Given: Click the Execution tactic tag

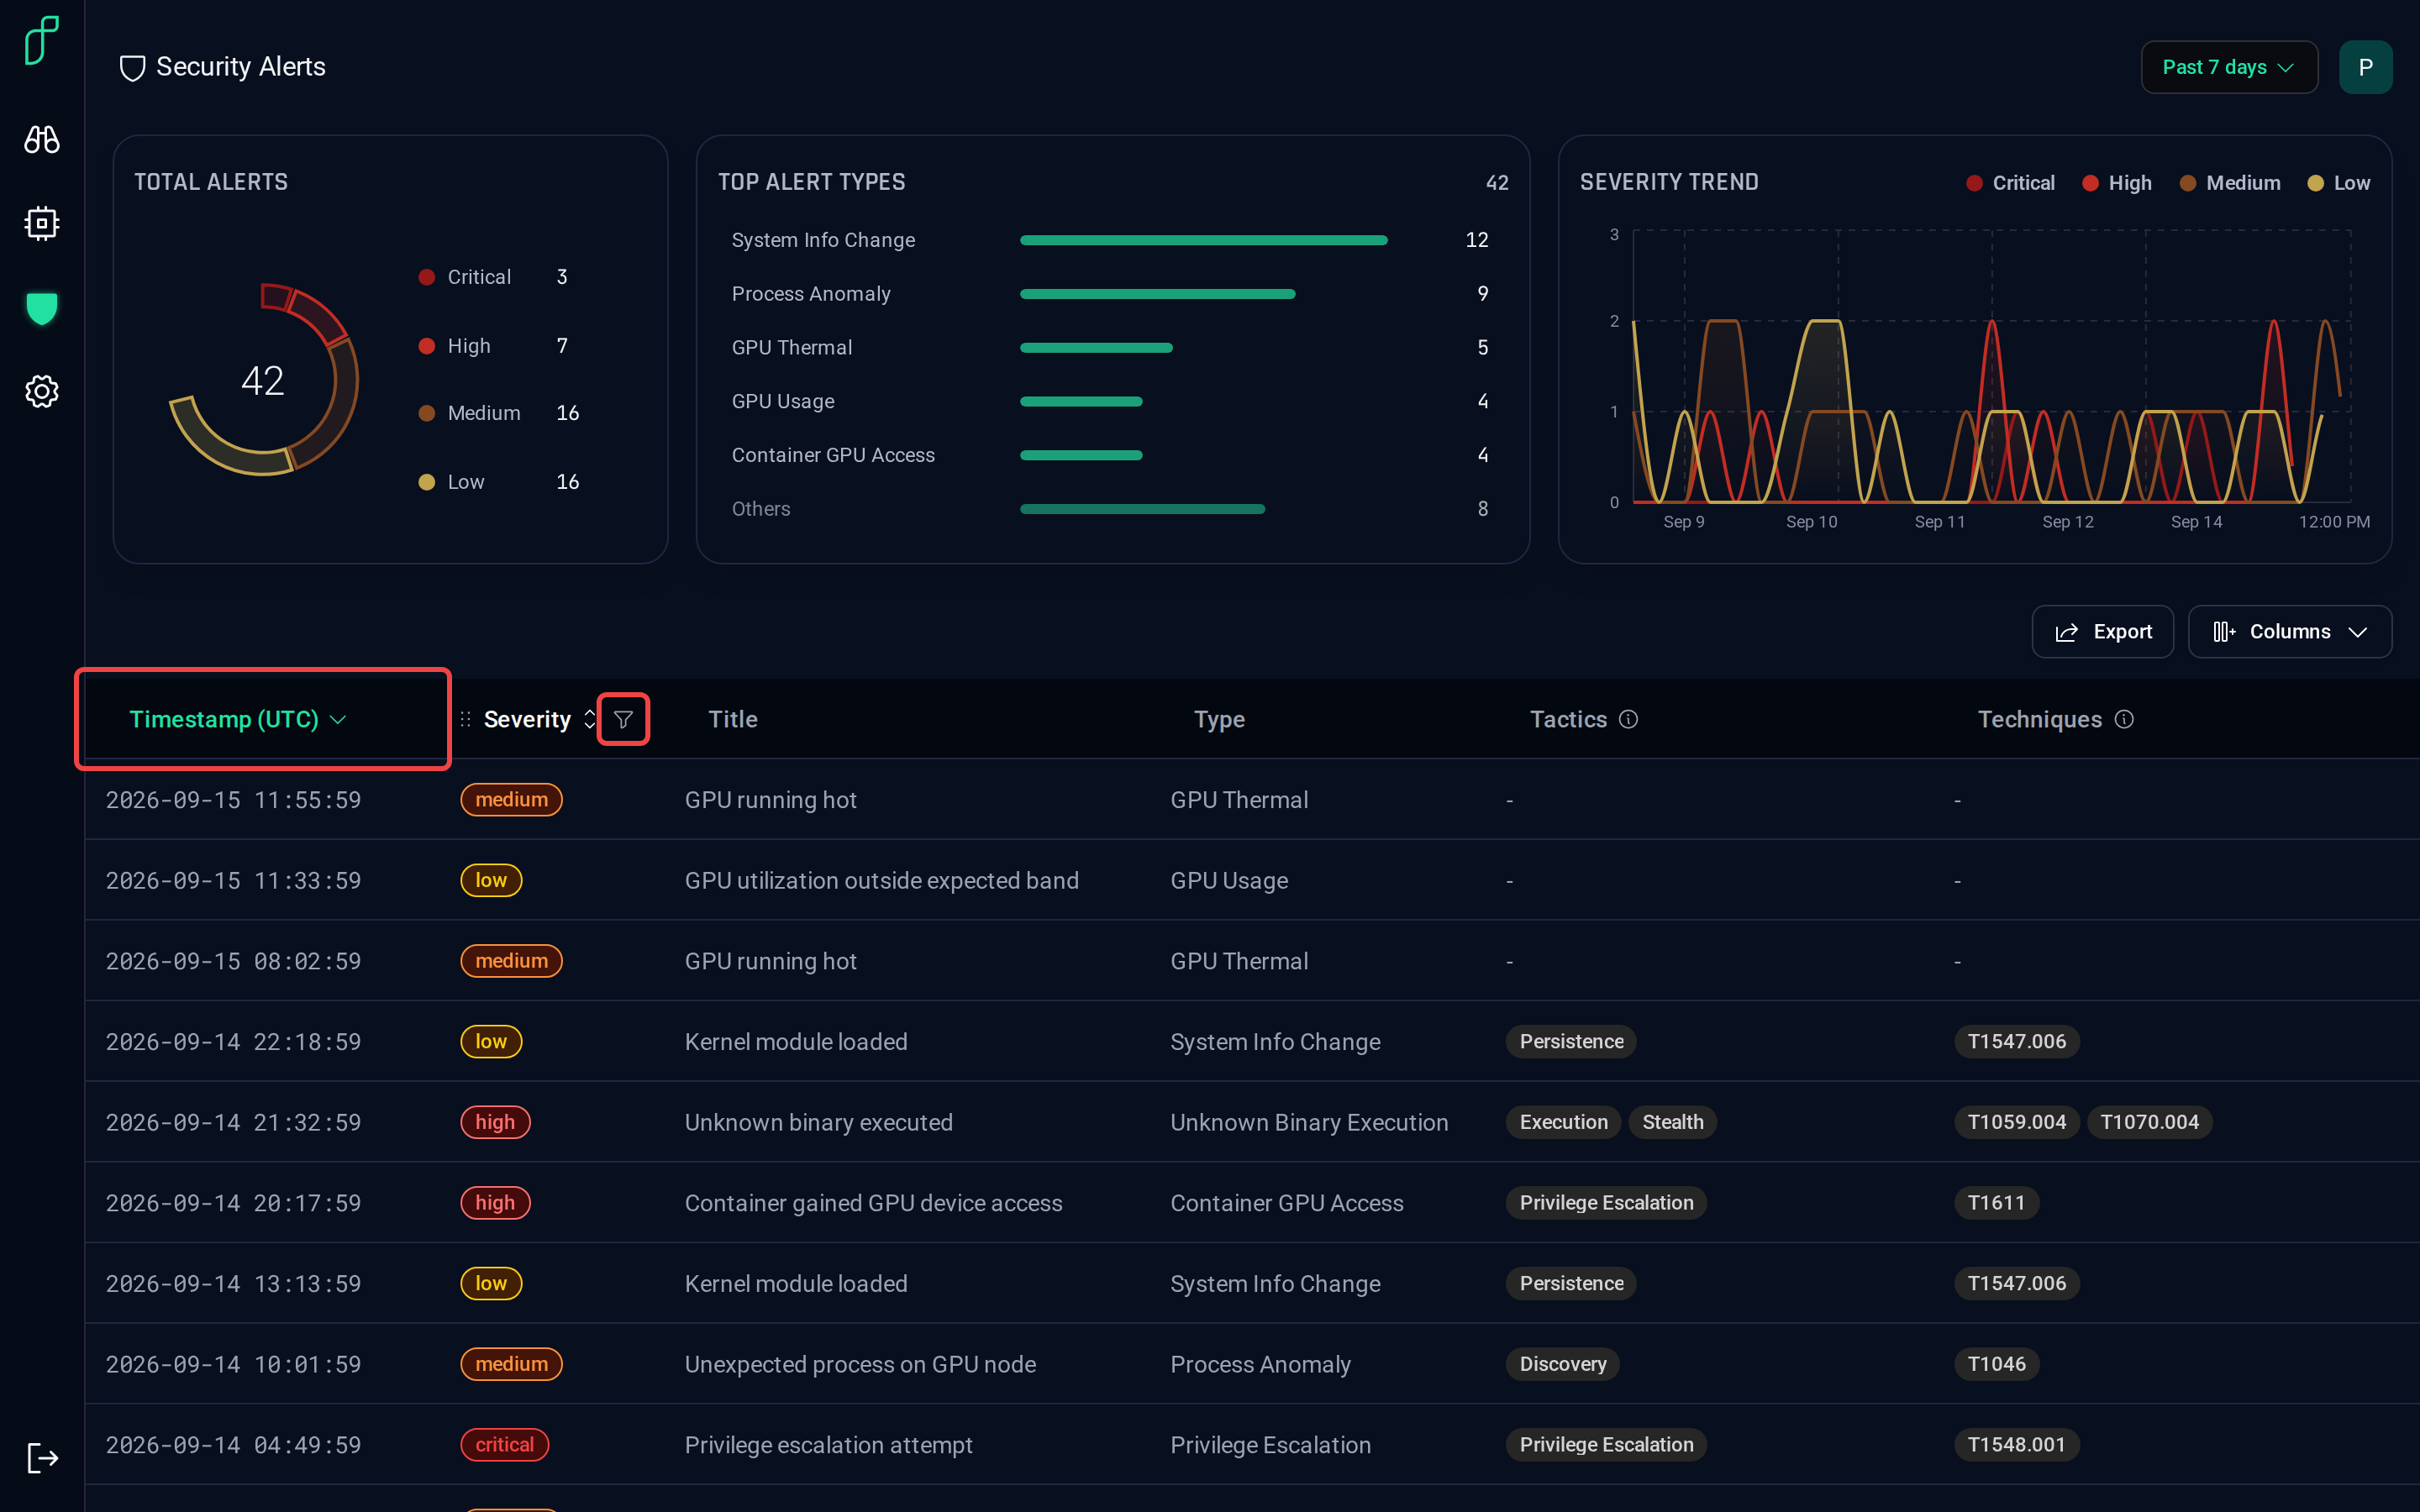Looking at the screenshot, I should (1563, 1122).
